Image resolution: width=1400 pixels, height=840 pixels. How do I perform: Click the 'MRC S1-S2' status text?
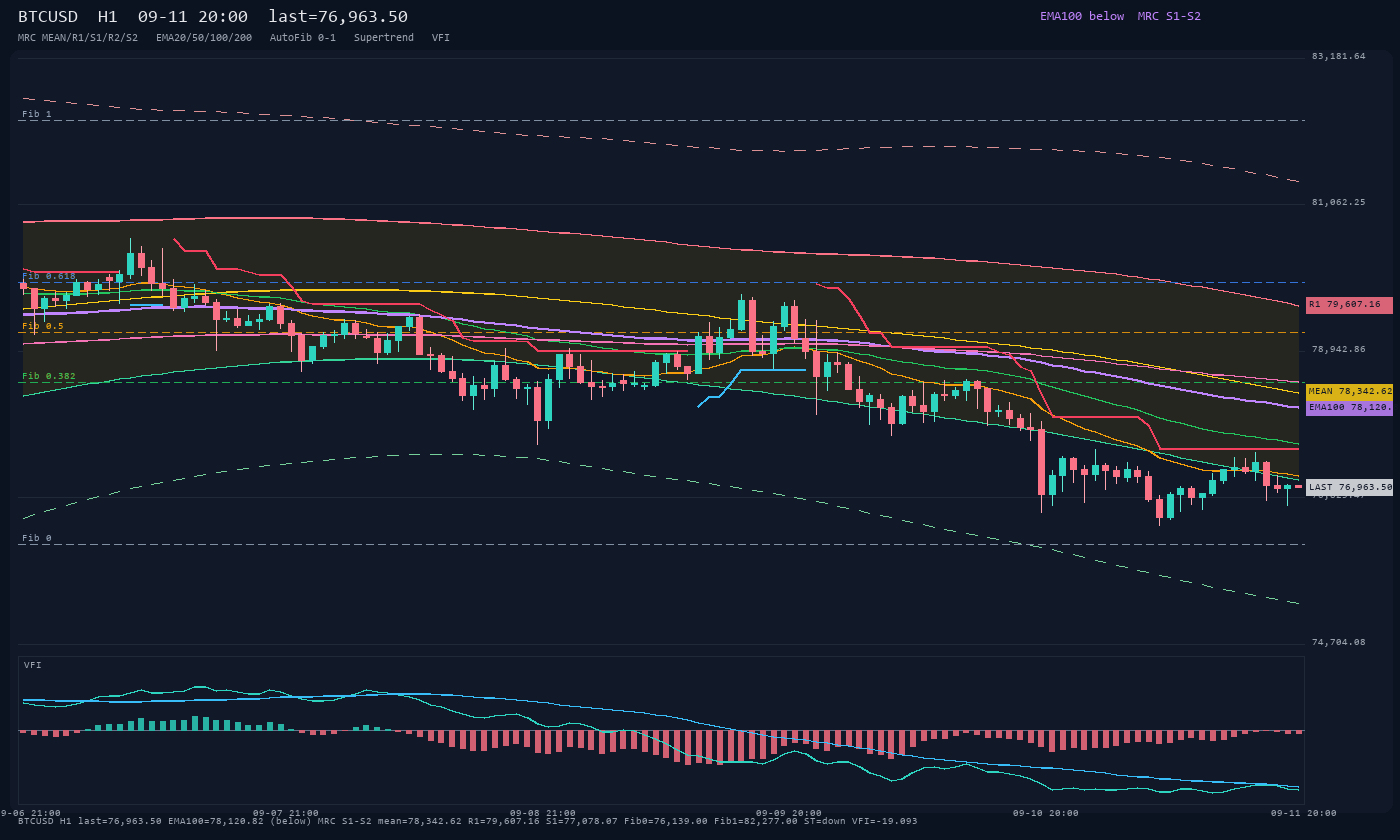click(1169, 16)
